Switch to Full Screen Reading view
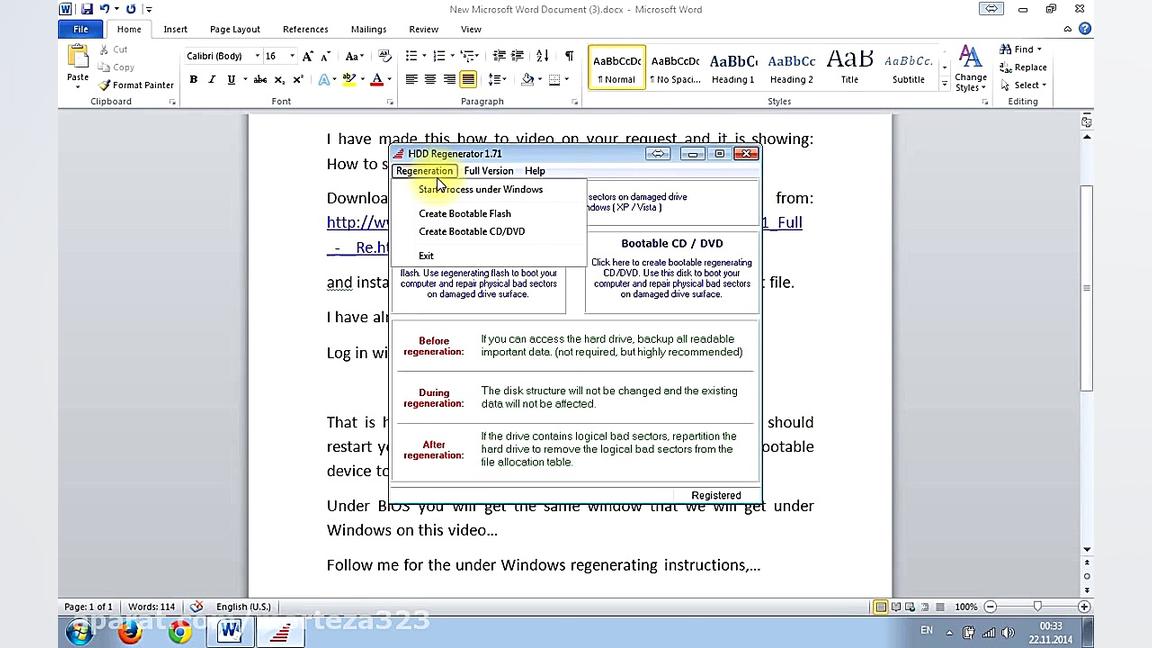Screen dimensions: 1152x648 coord(896,607)
